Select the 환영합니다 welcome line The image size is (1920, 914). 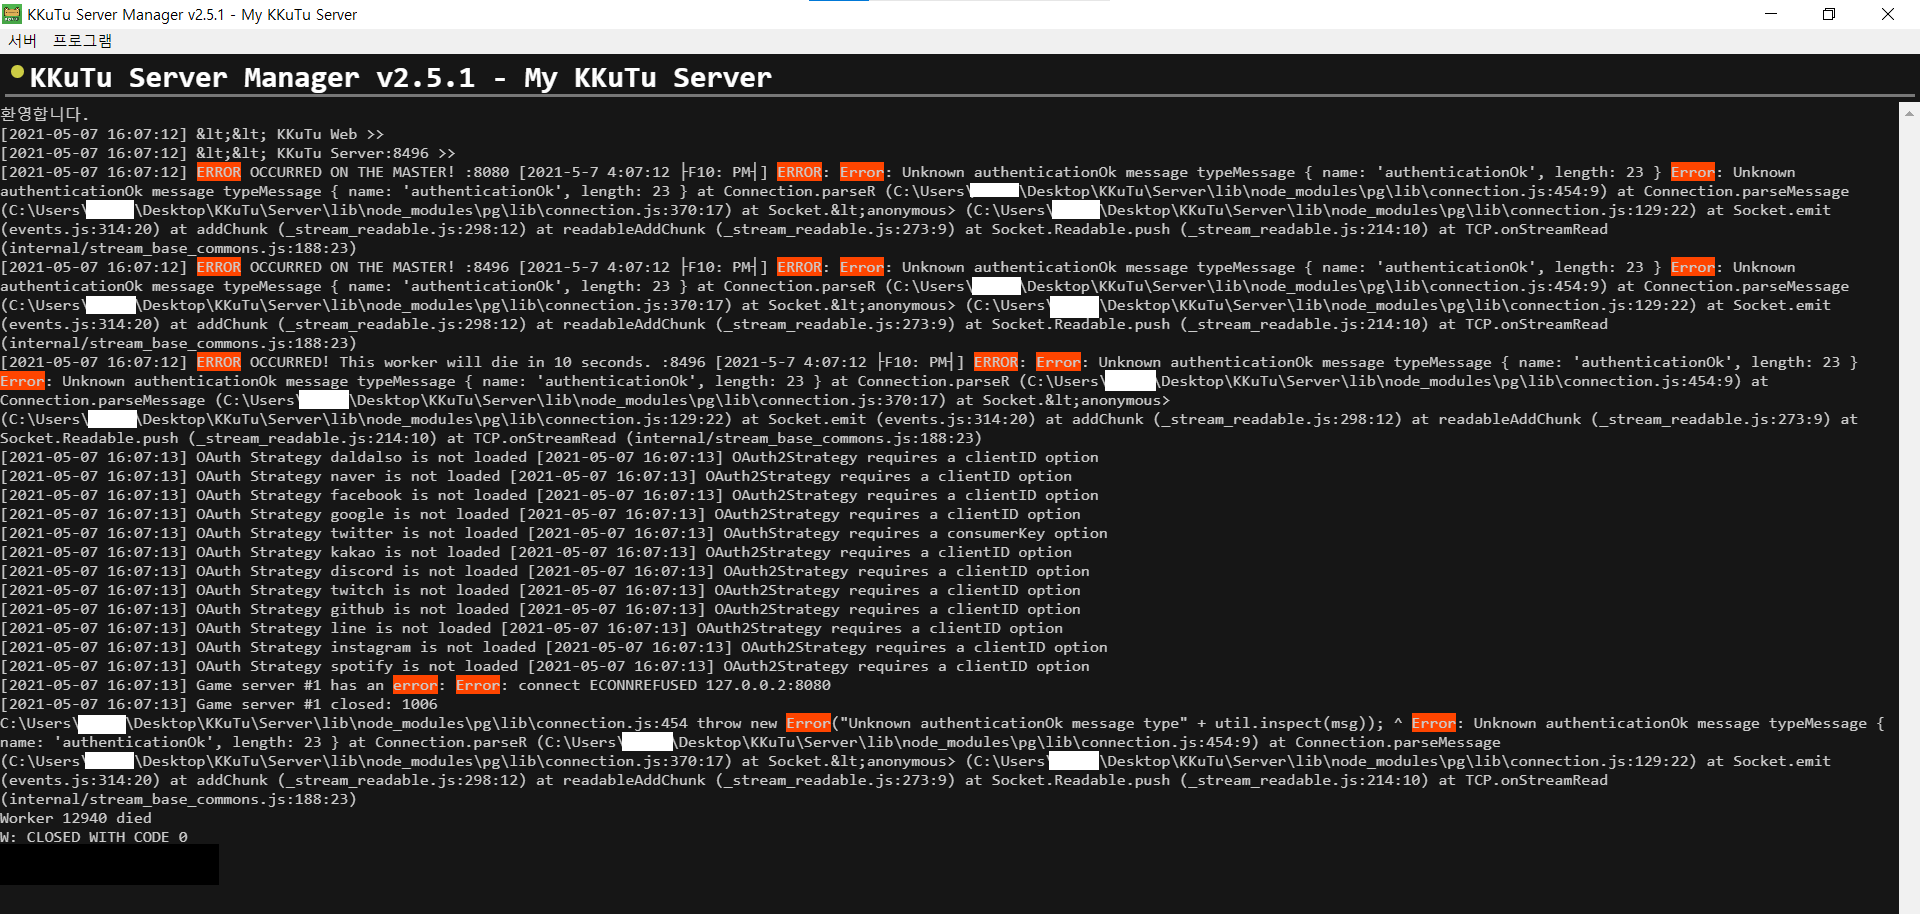(45, 114)
